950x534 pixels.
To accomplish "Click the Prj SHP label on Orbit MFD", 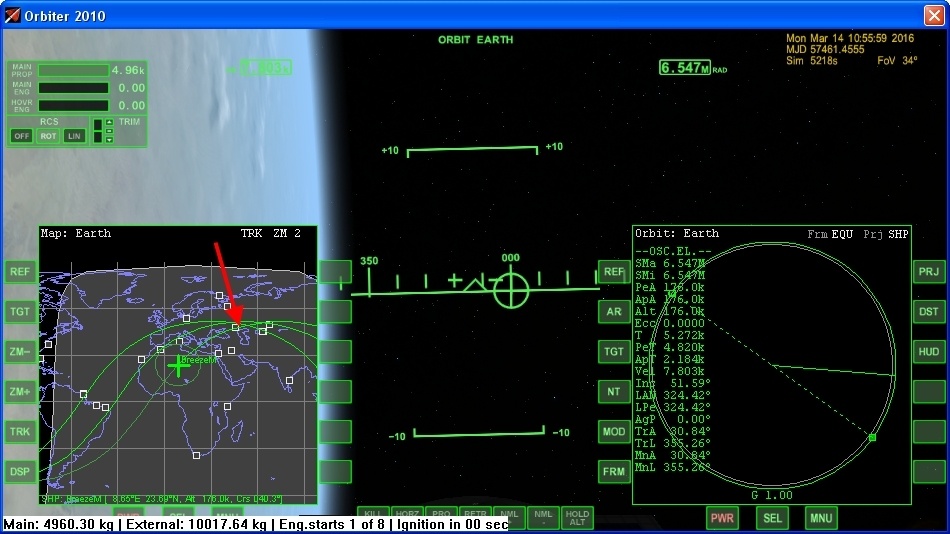I will pos(886,234).
